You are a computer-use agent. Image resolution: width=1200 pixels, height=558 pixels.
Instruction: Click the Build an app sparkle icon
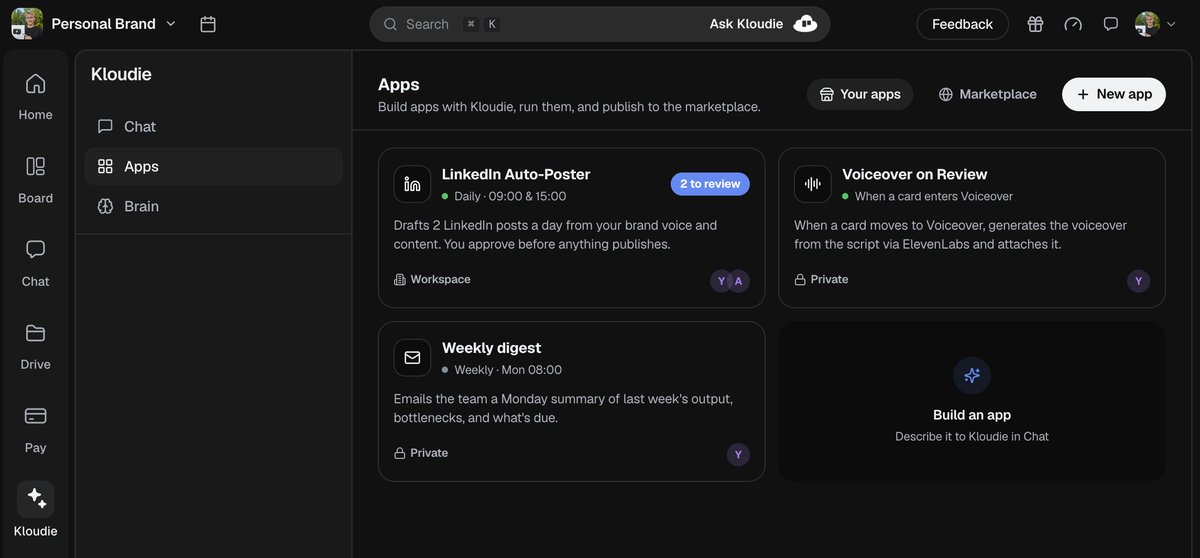(x=972, y=376)
